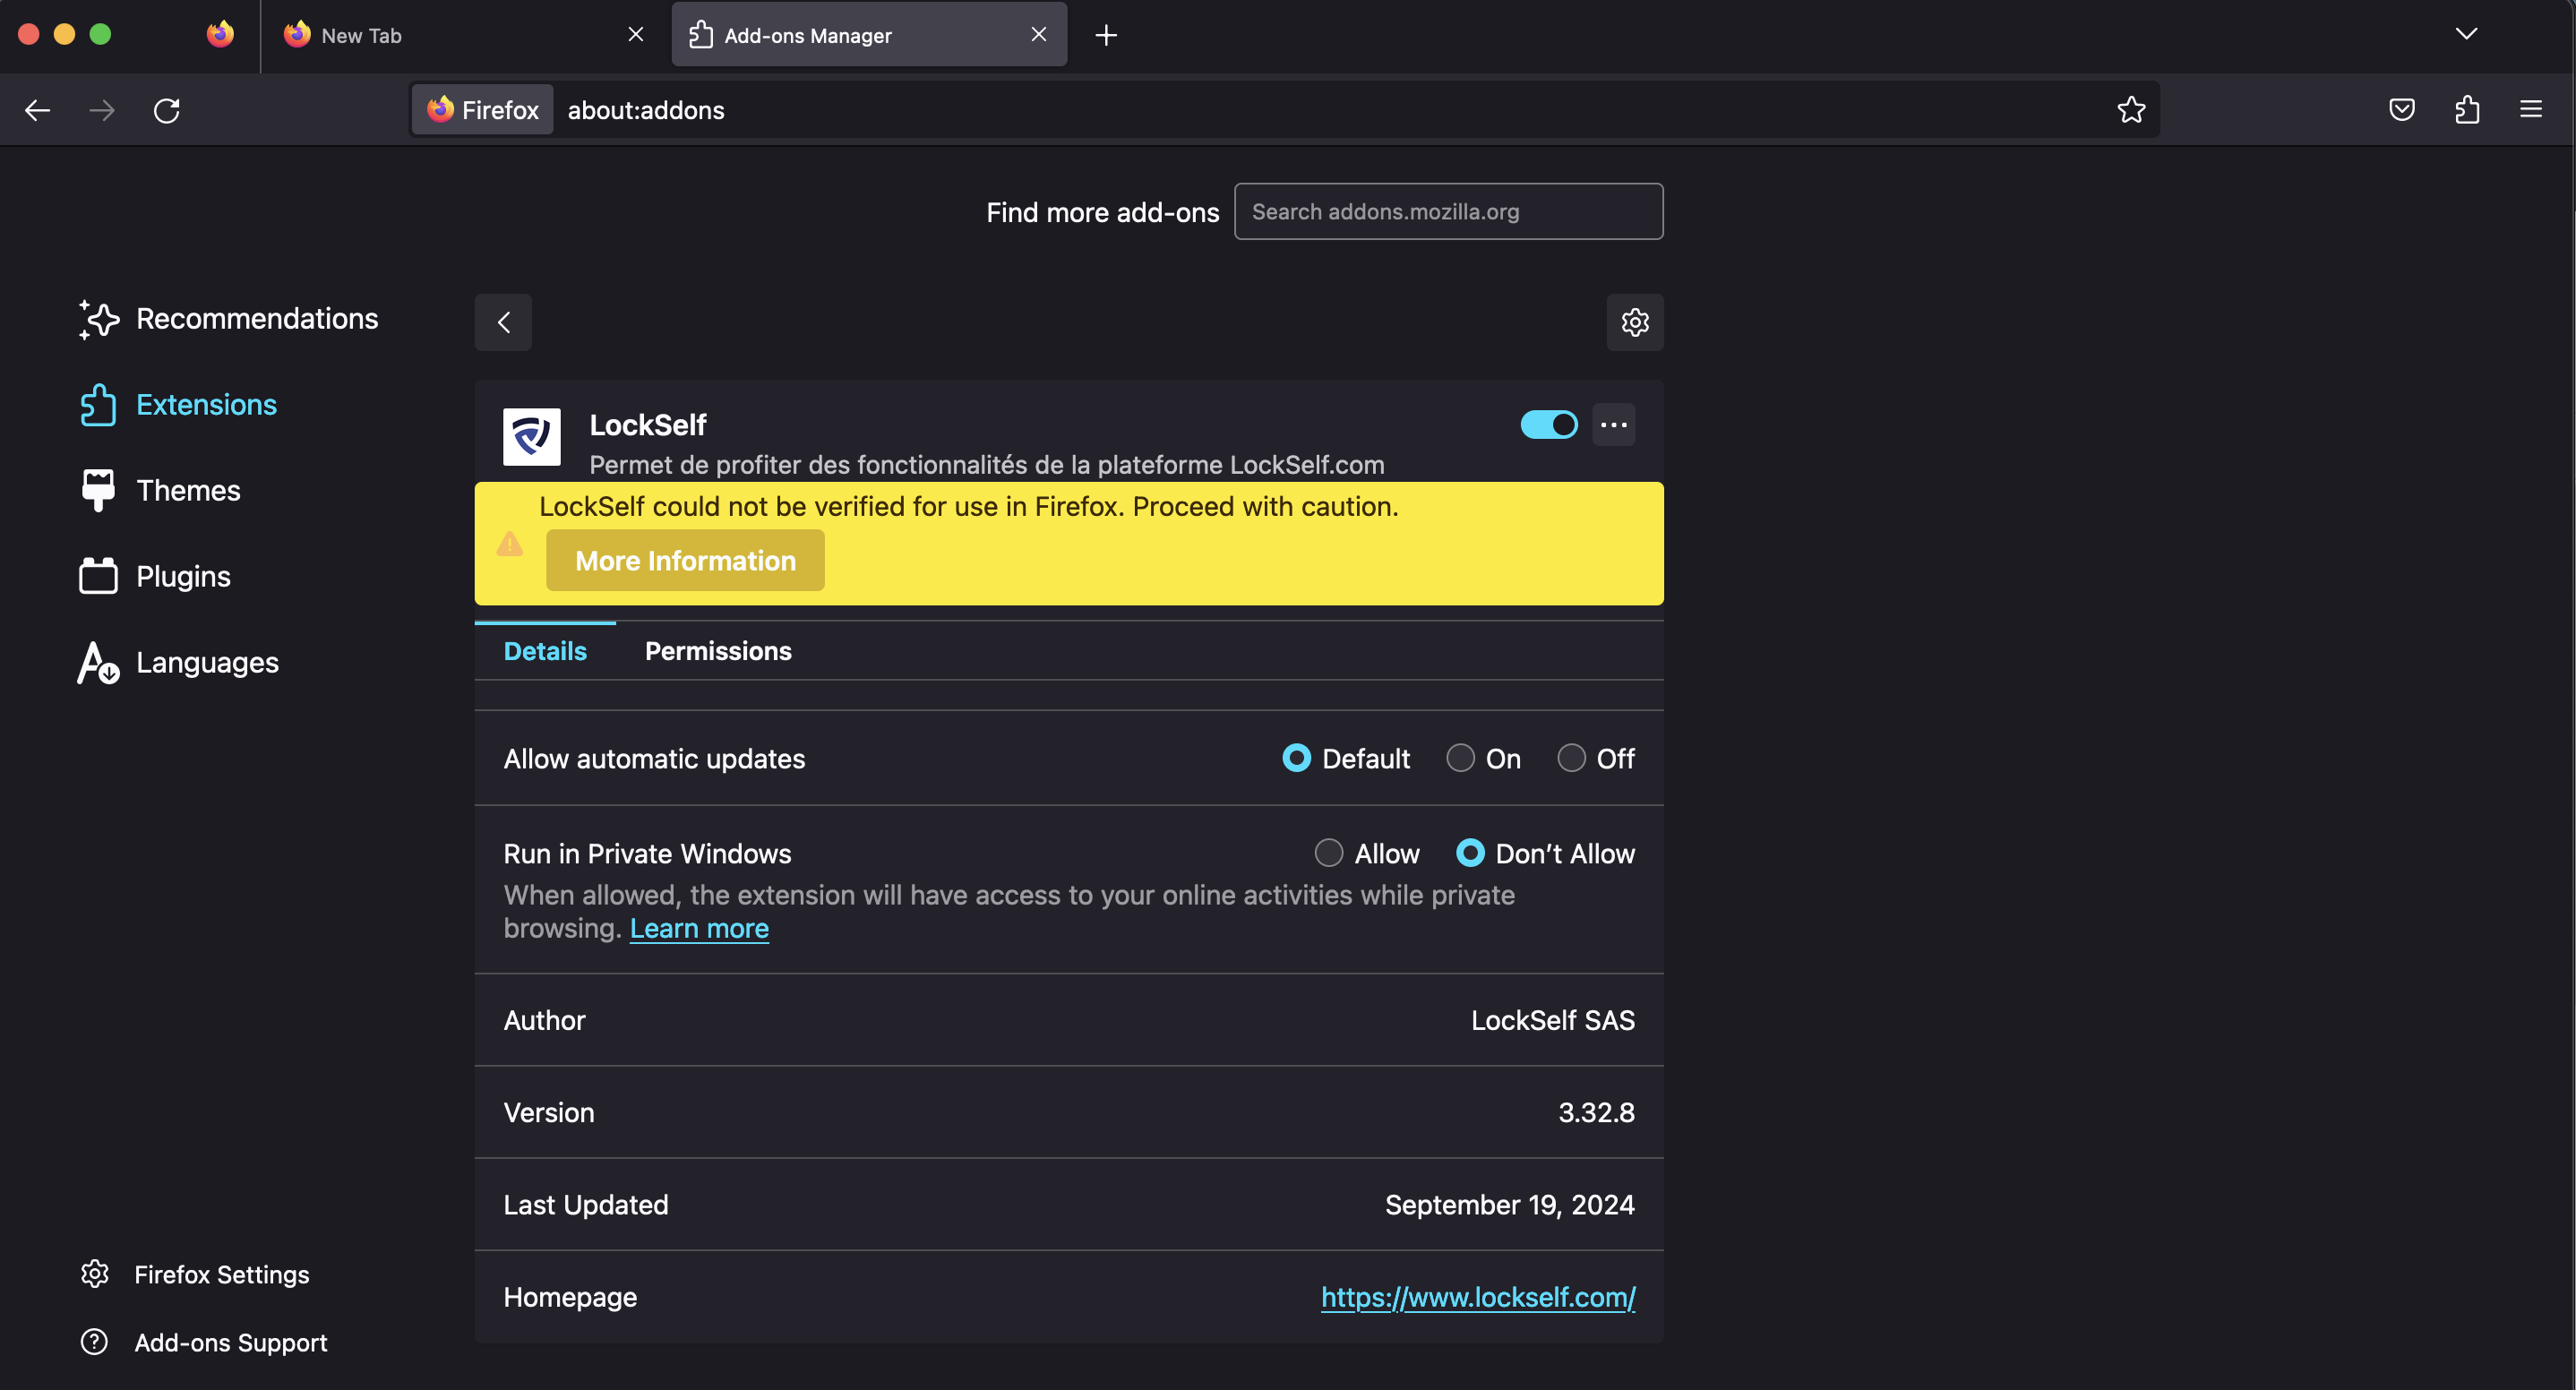
Task: Click the LockSelf SAS author name
Action: tap(1552, 1021)
